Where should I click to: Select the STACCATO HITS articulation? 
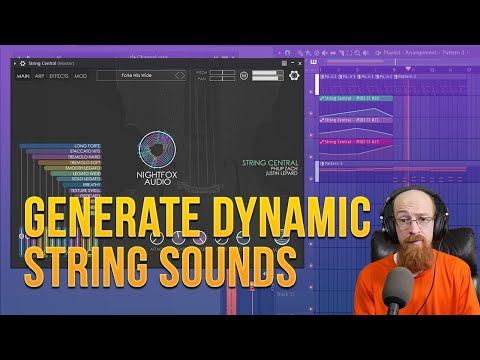63,151
